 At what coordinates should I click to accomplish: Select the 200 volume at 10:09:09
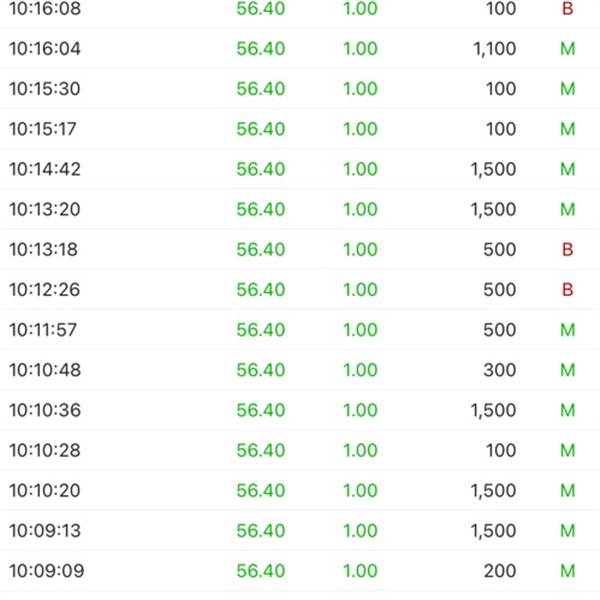click(500, 571)
